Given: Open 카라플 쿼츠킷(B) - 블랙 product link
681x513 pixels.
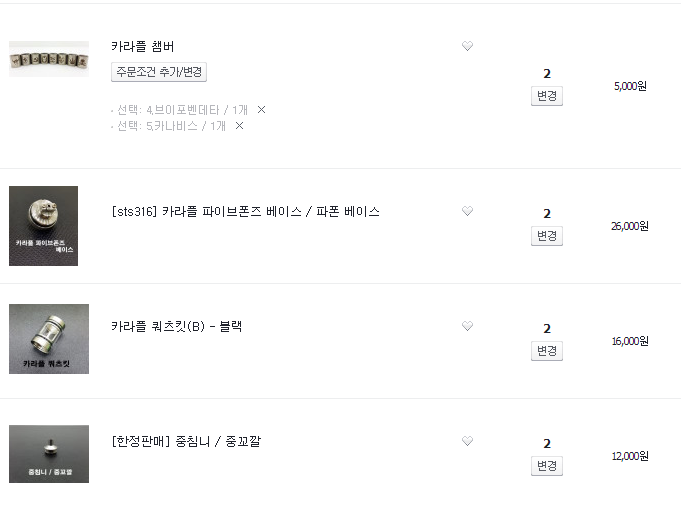Looking at the screenshot, I should [177, 326].
